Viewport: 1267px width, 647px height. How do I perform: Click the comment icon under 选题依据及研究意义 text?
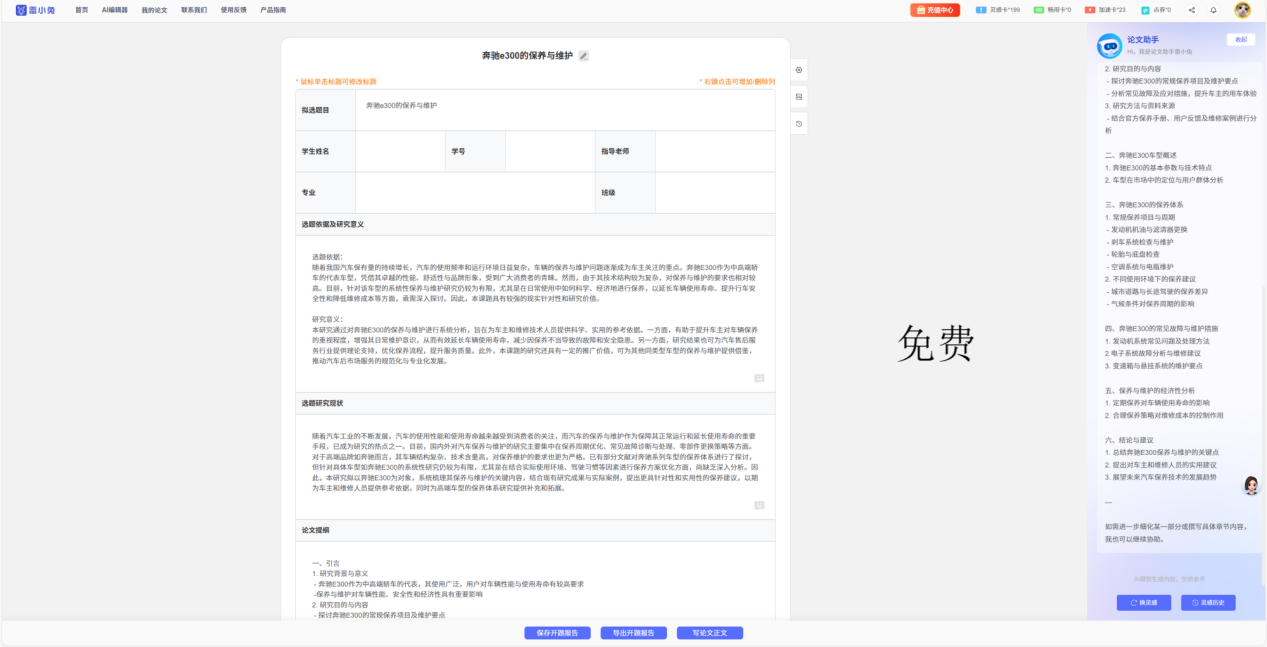(759, 378)
